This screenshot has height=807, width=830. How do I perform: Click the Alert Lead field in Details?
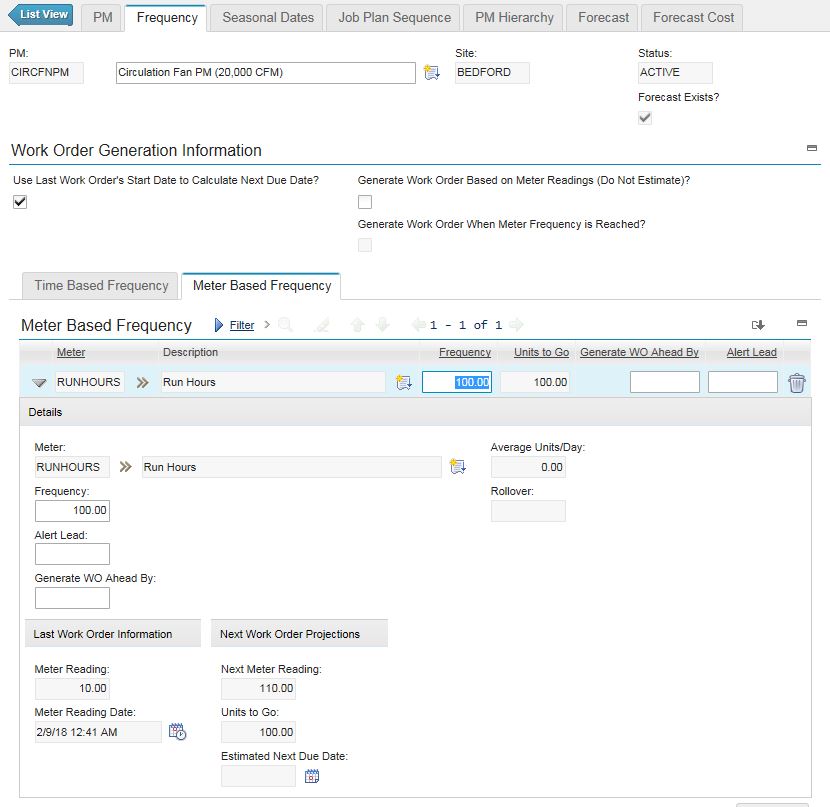tap(72, 554)
